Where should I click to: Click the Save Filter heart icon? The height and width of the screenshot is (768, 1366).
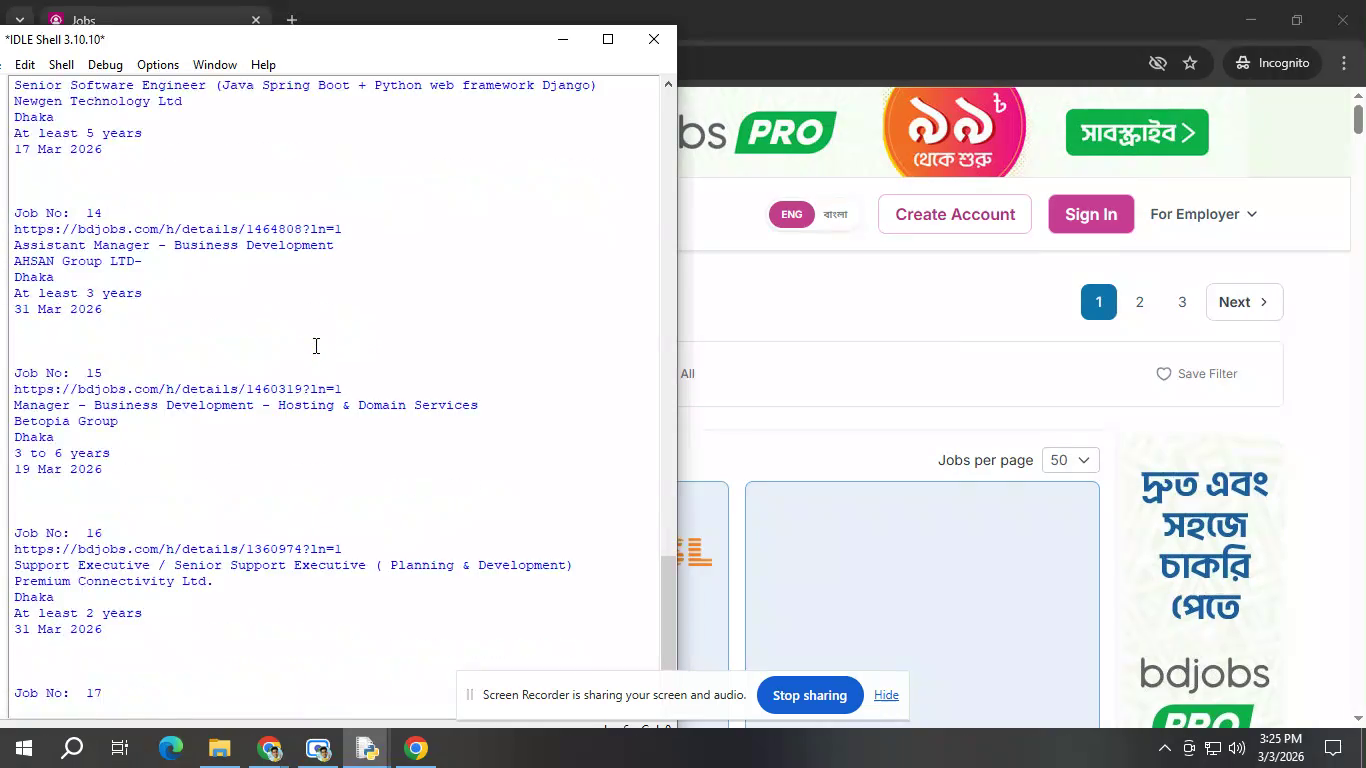[1164, 374]
